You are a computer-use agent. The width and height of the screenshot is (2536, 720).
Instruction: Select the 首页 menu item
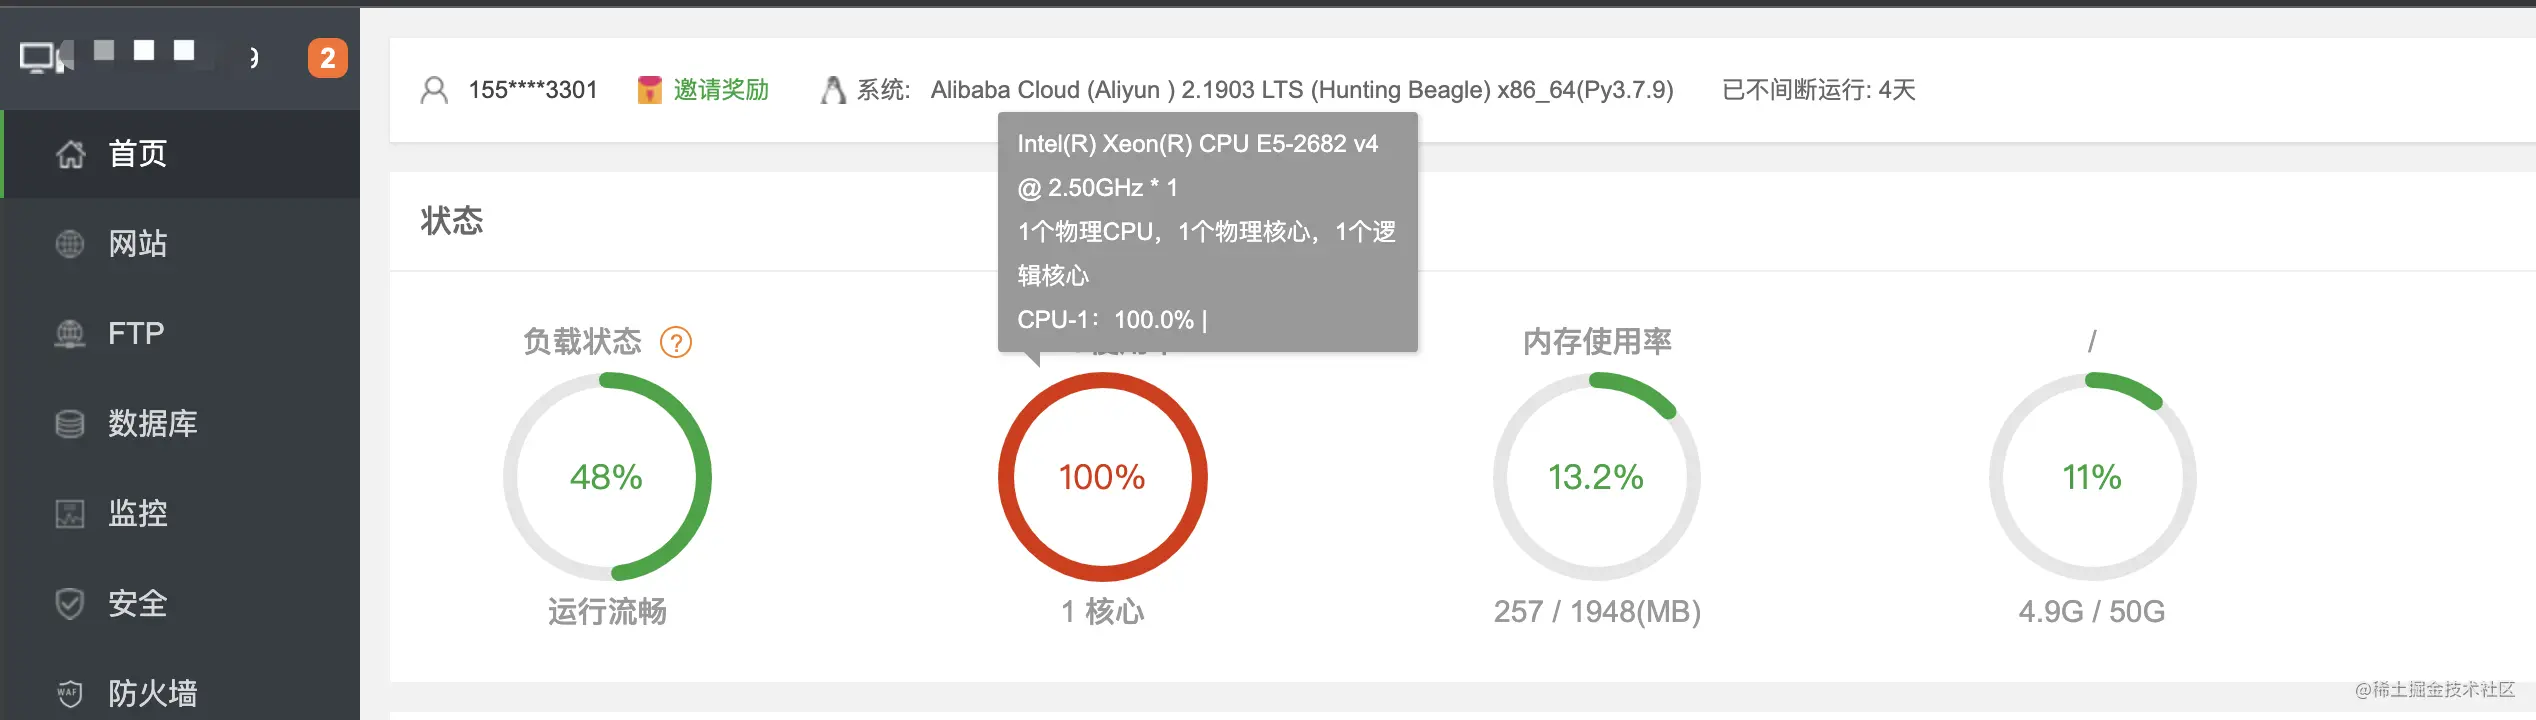coord(181,154)
